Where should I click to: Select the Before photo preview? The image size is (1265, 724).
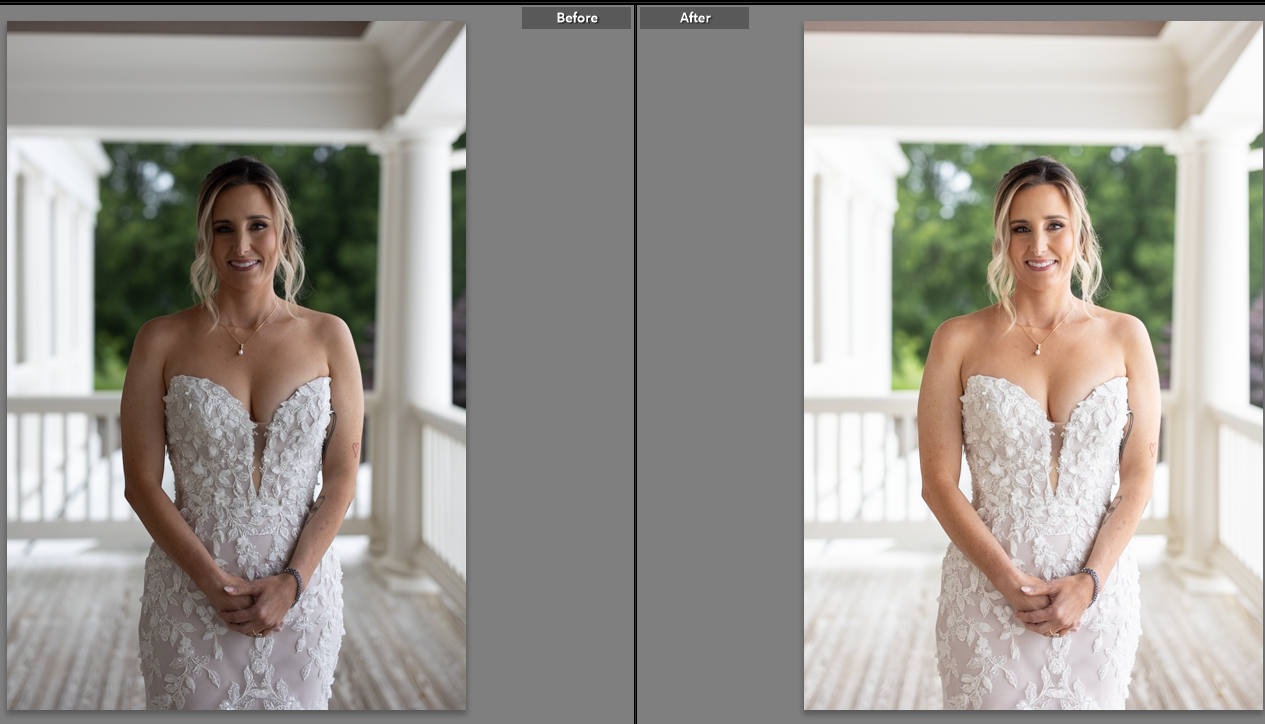click(236, 365)
